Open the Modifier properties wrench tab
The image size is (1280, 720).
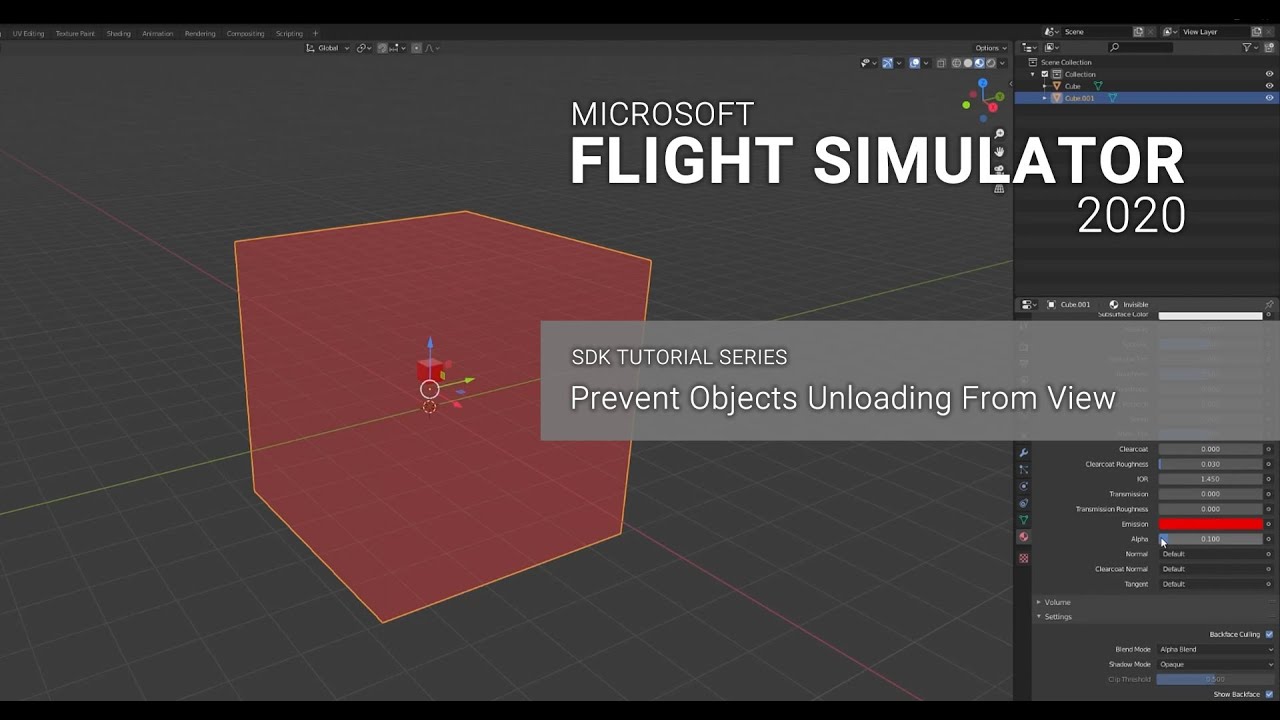1023,453
